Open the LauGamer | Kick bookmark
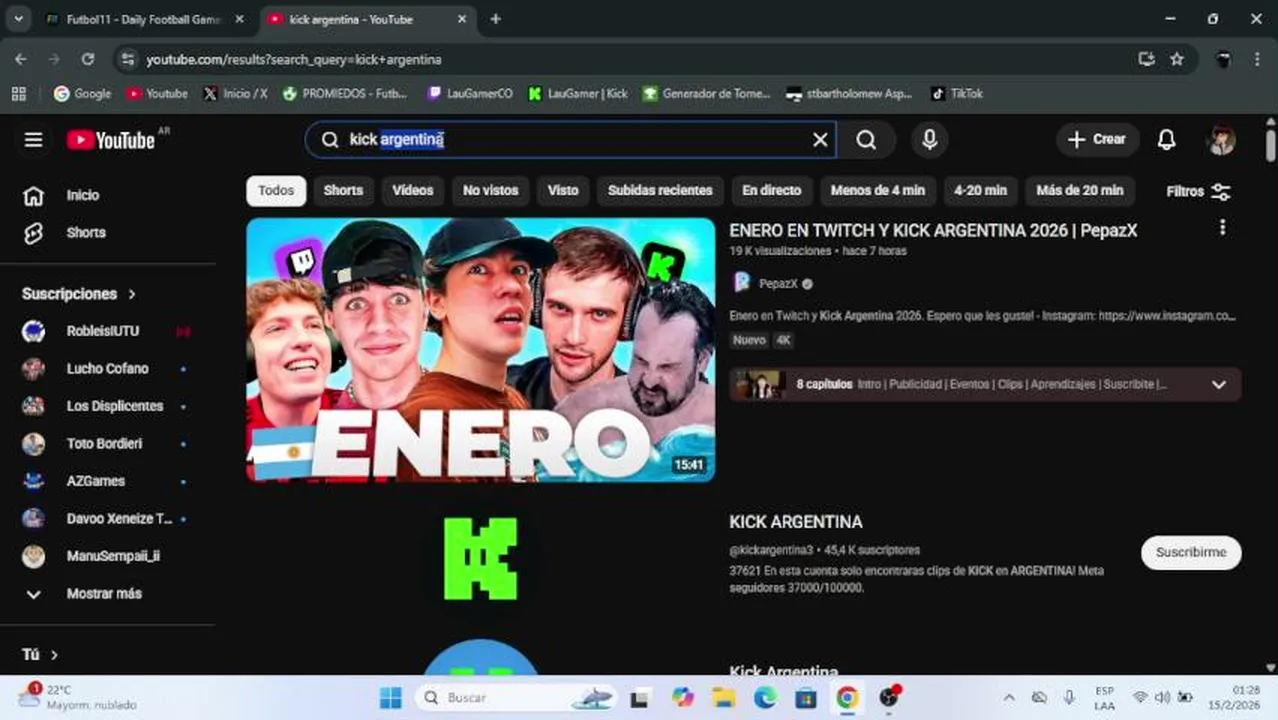1278x720 pixels. (578, 93)
